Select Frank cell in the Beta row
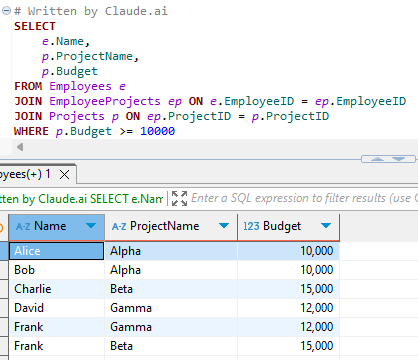 coord(57,346)
